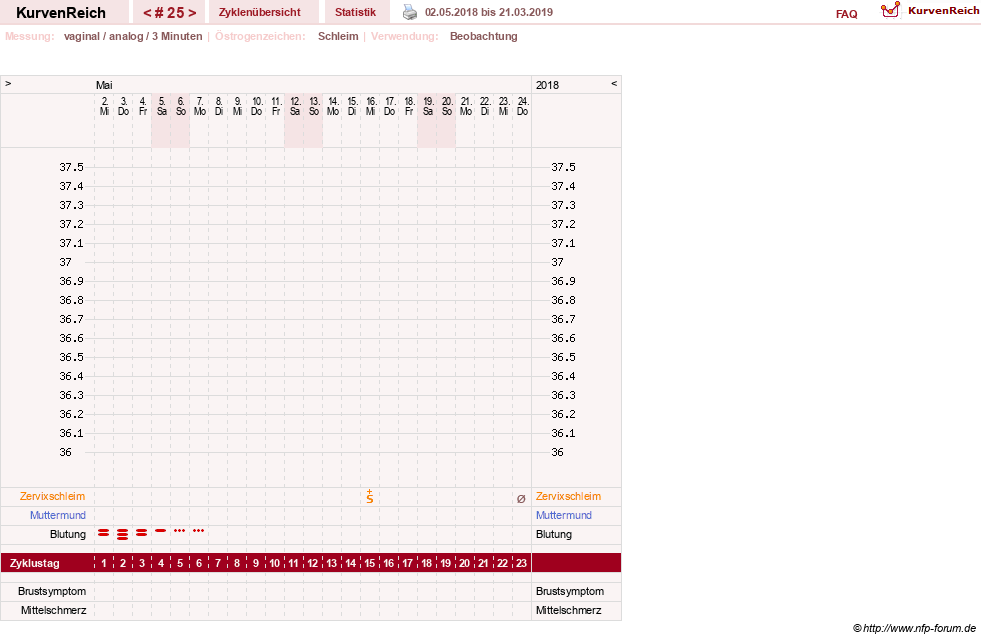Click the KurvenReich brand text at top right
This screenshot has height=640, width=981.
[943, 11]
